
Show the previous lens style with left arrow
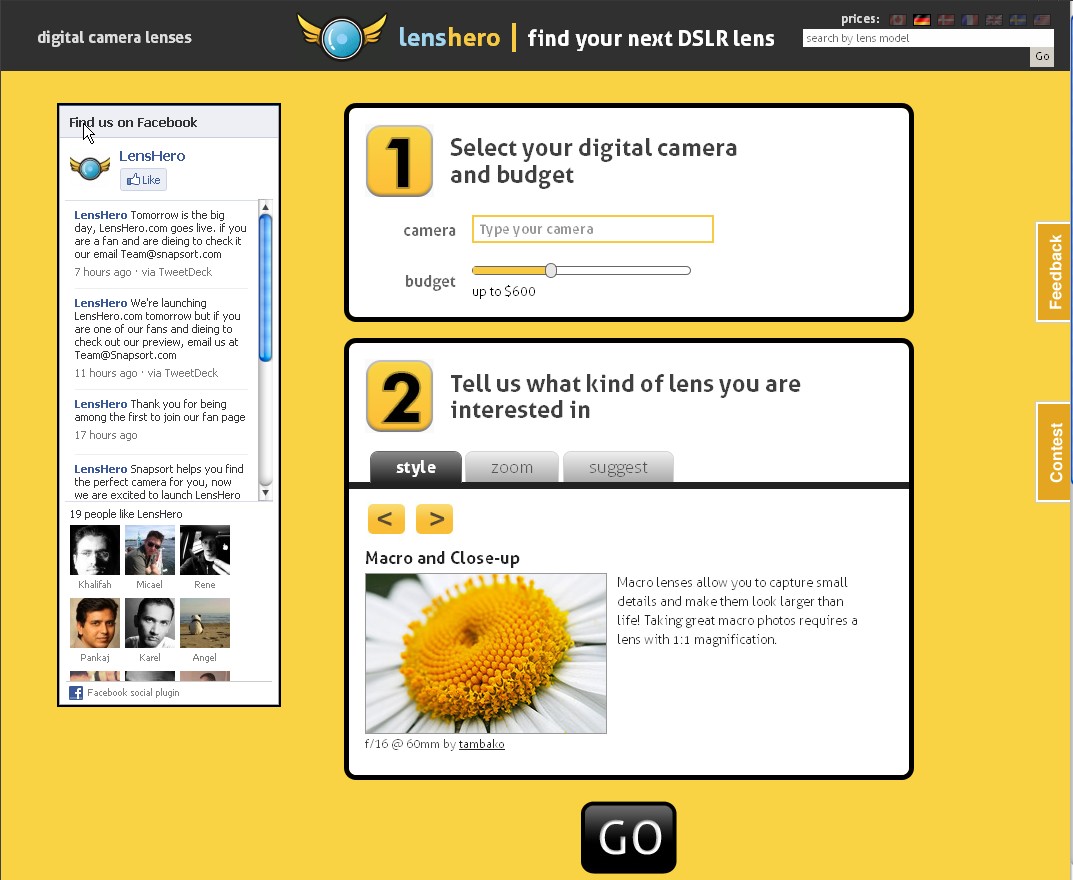point(386,519)
